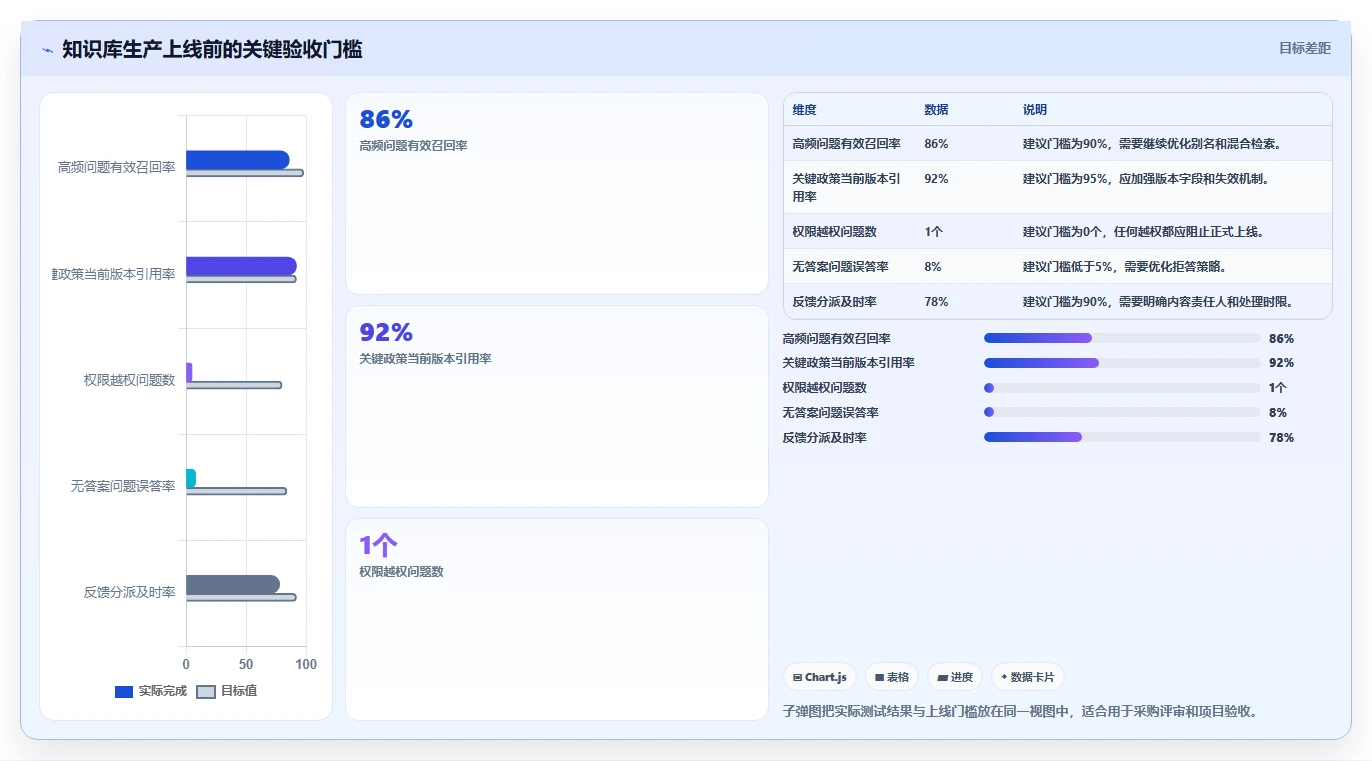The height and width of the screenshot is (761, 1372).
Task: Click the 说明 column header
Action: click(1035, 110)
